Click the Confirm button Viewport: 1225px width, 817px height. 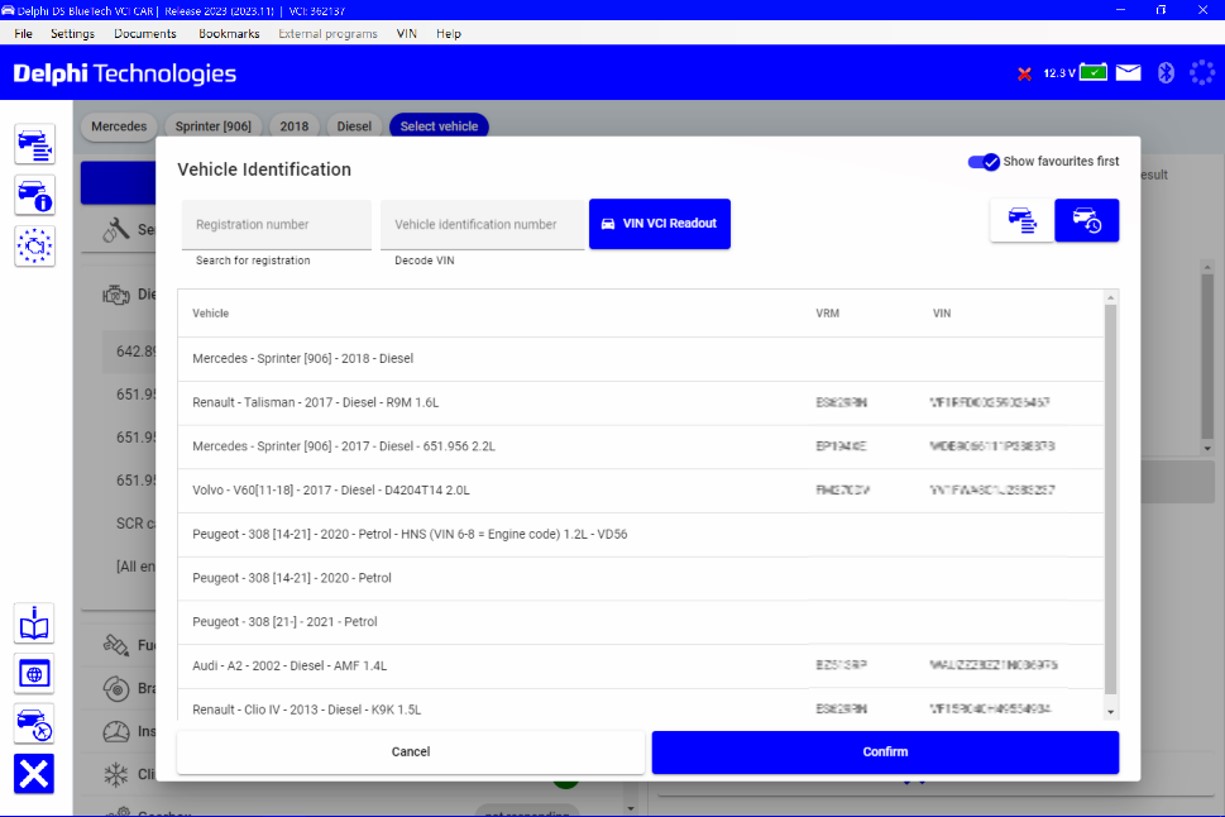coord(885,752)
